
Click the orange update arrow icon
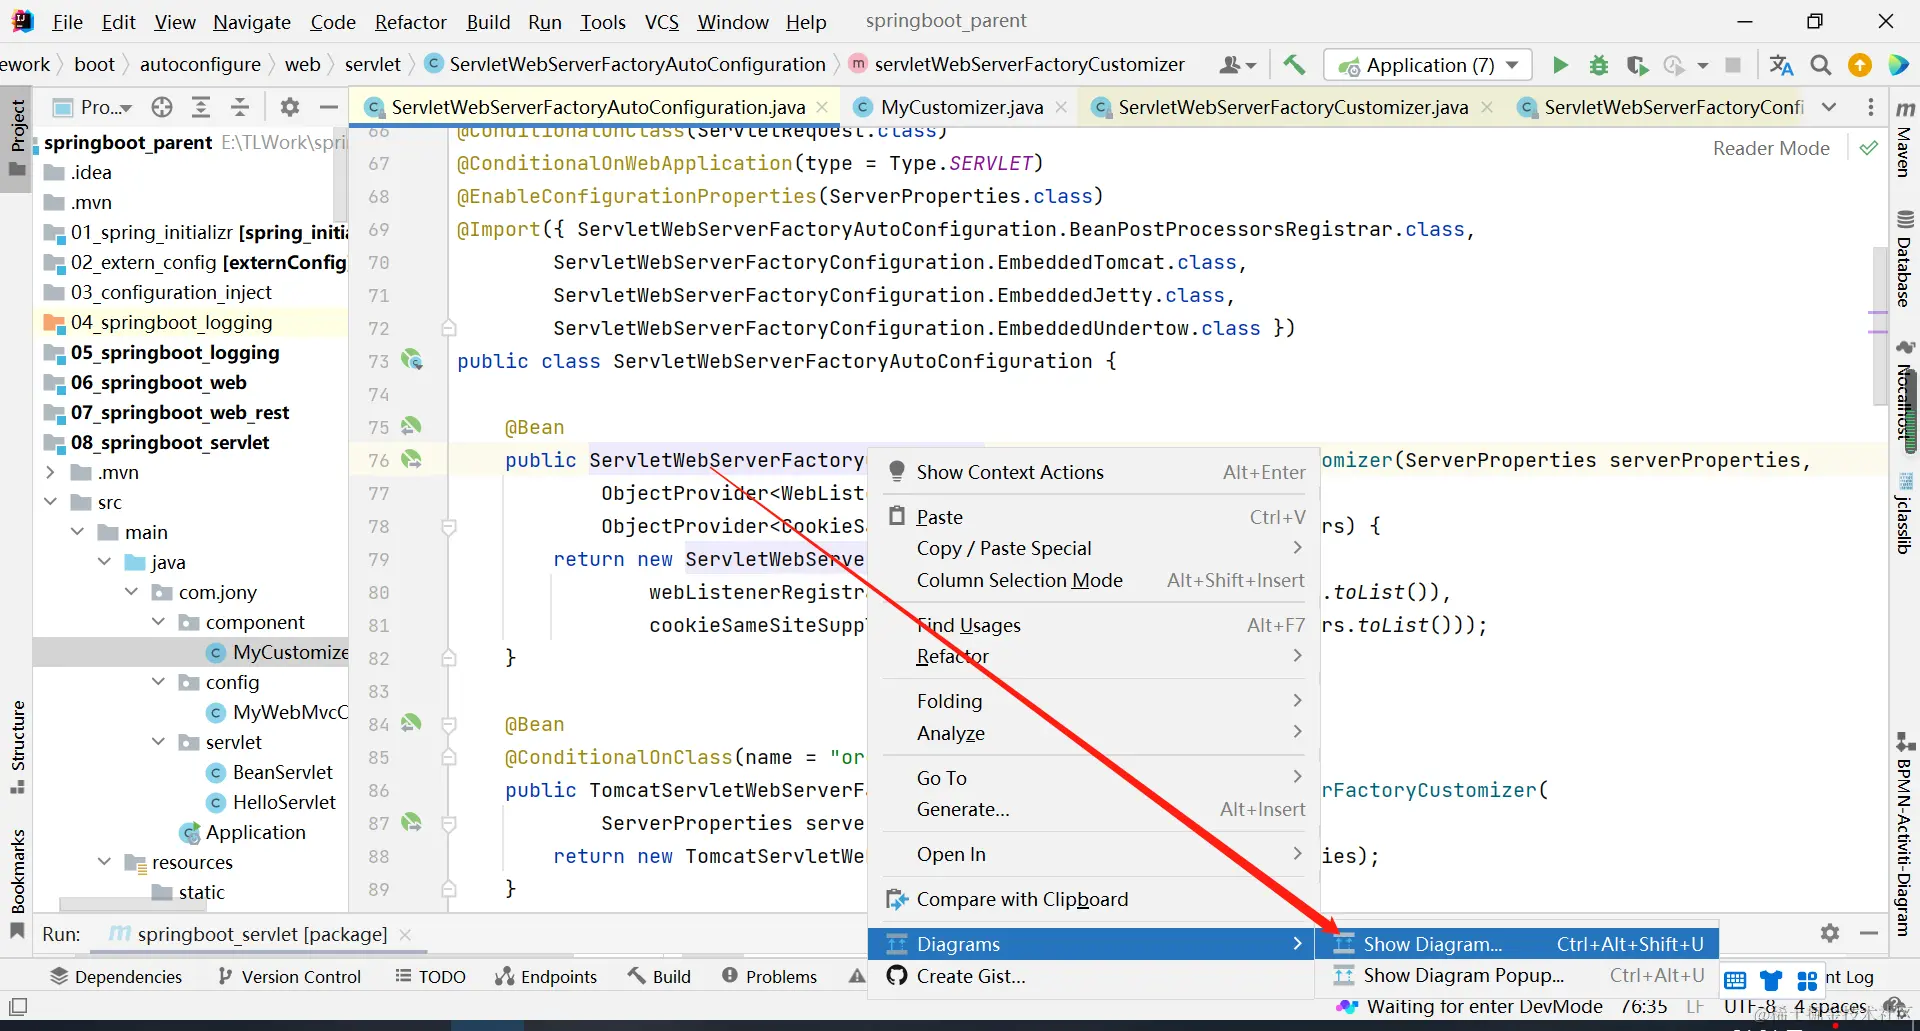click(1860, 65)
